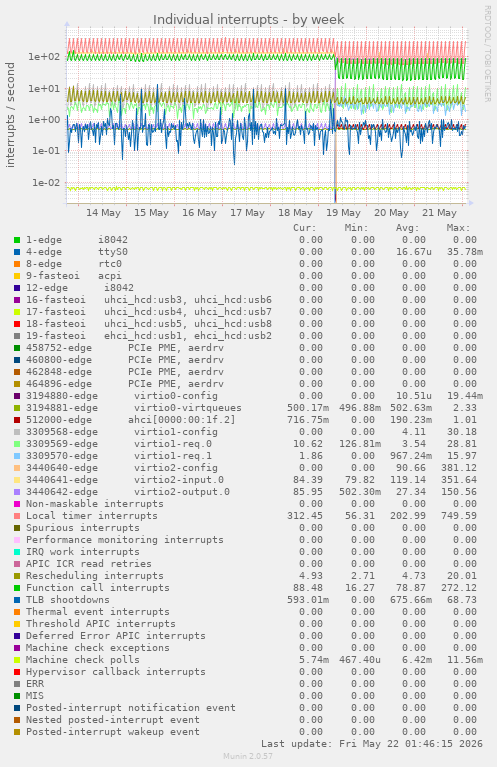Click the 14 May date on the x-axis
The image size is (497, 767).
click(x=103, y=213)
